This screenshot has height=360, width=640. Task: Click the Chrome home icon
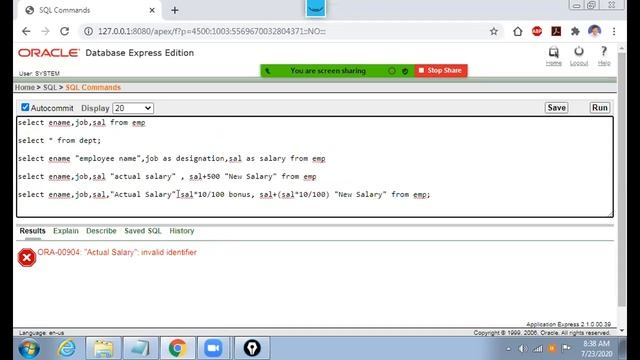click(x=518, y=31)
